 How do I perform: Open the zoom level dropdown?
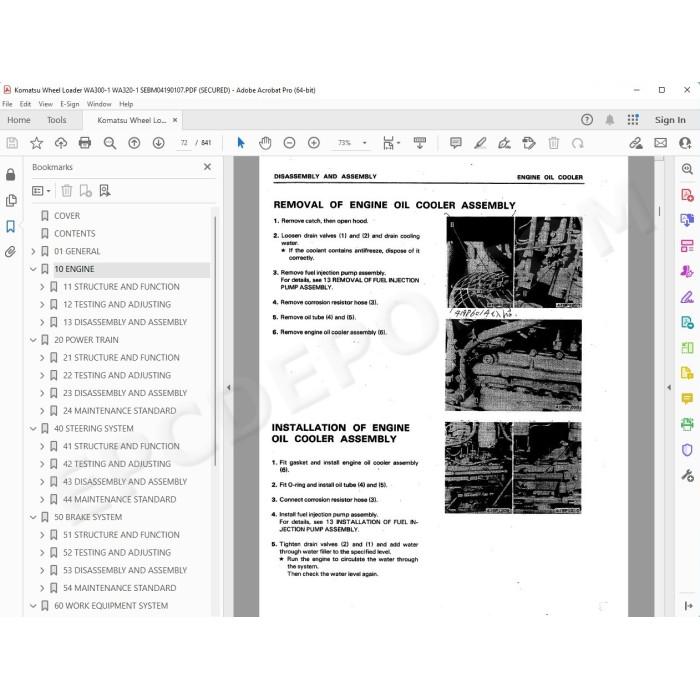pos(365,143)
